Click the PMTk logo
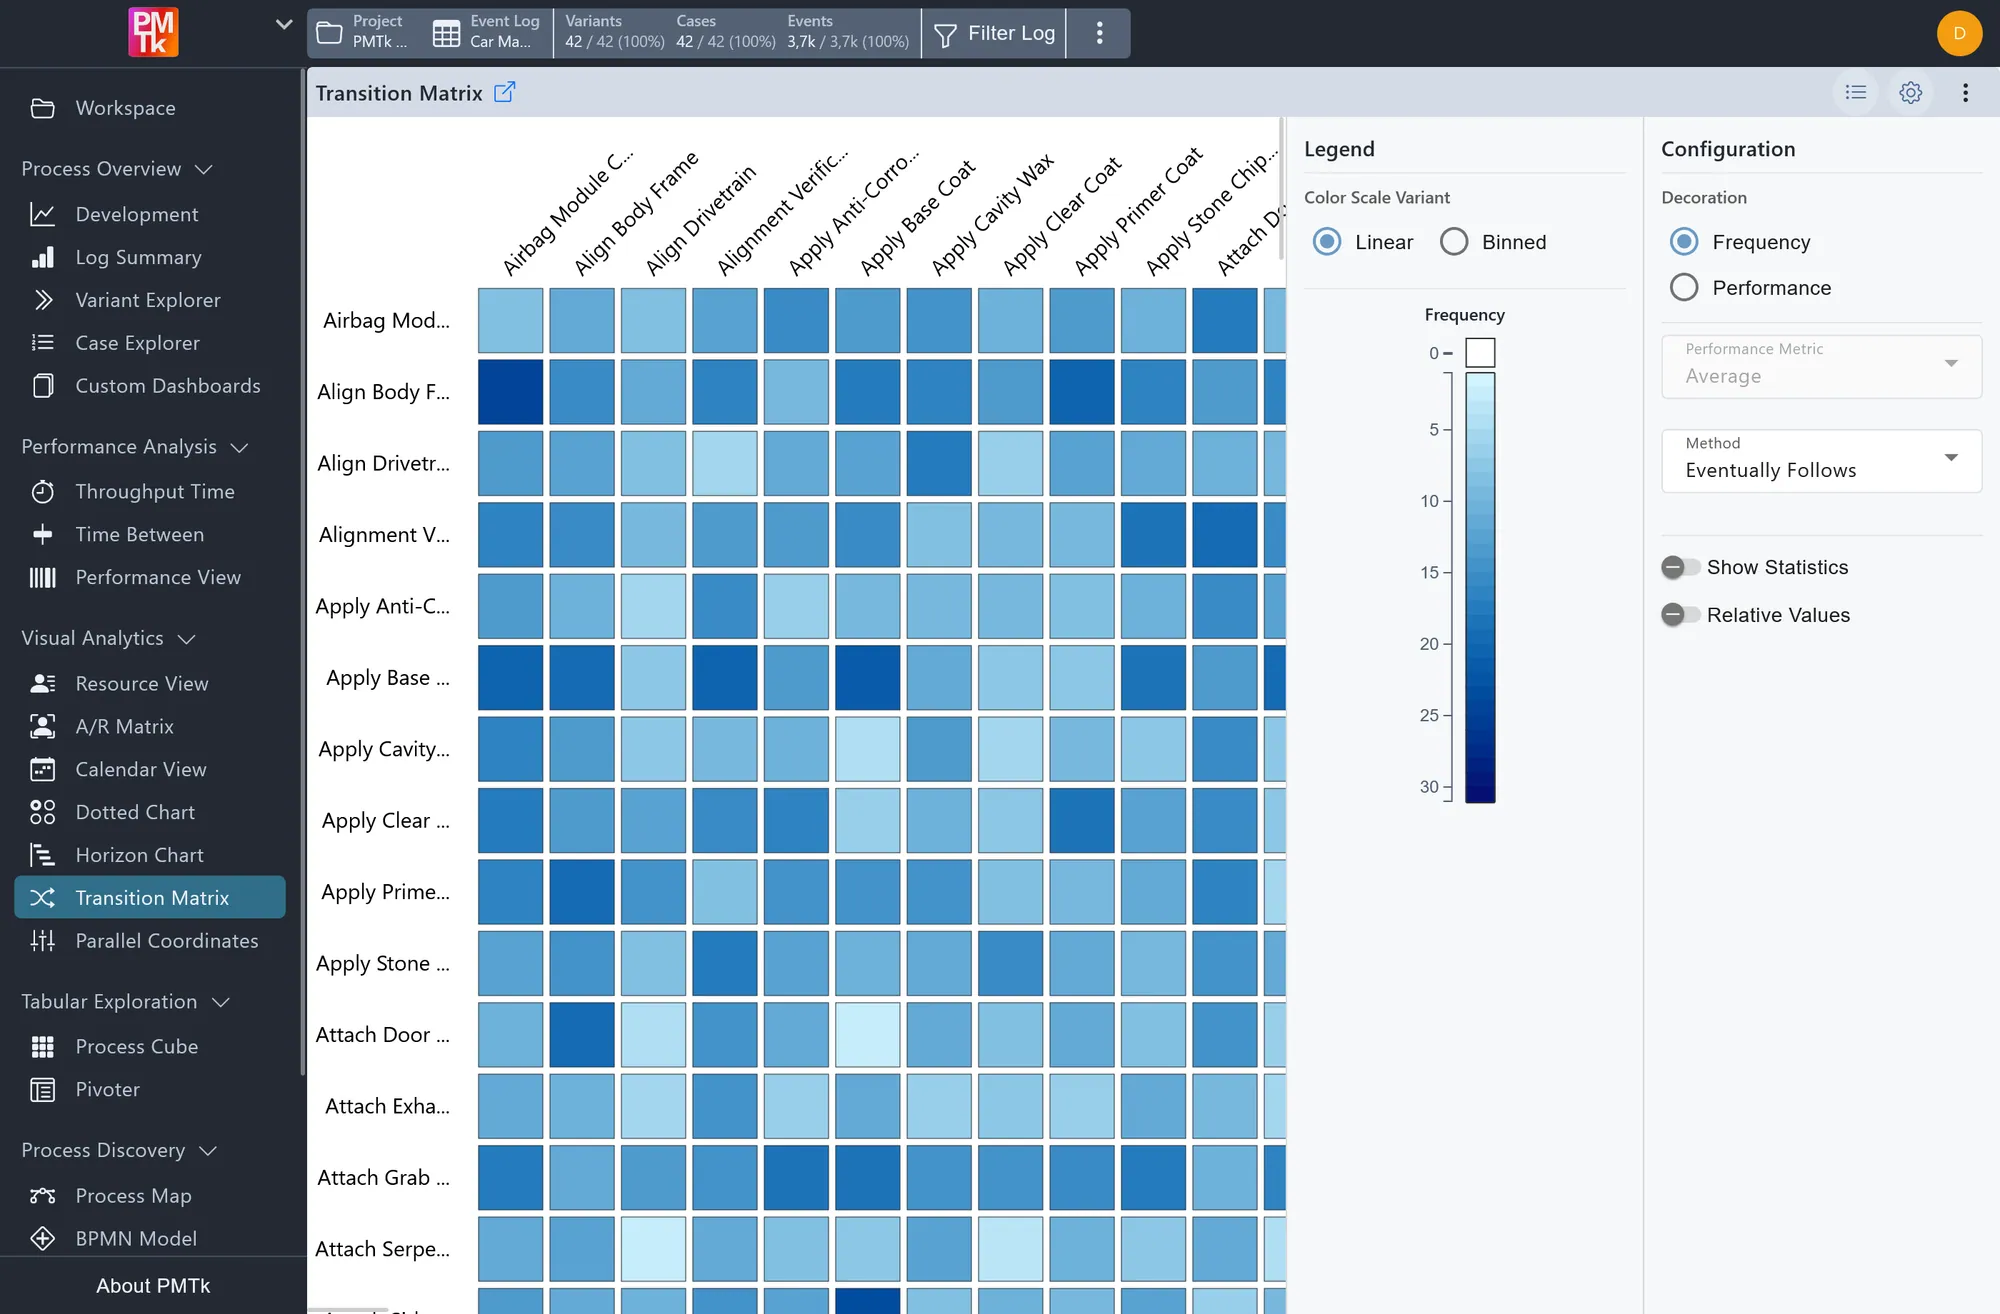 (153, 32)
